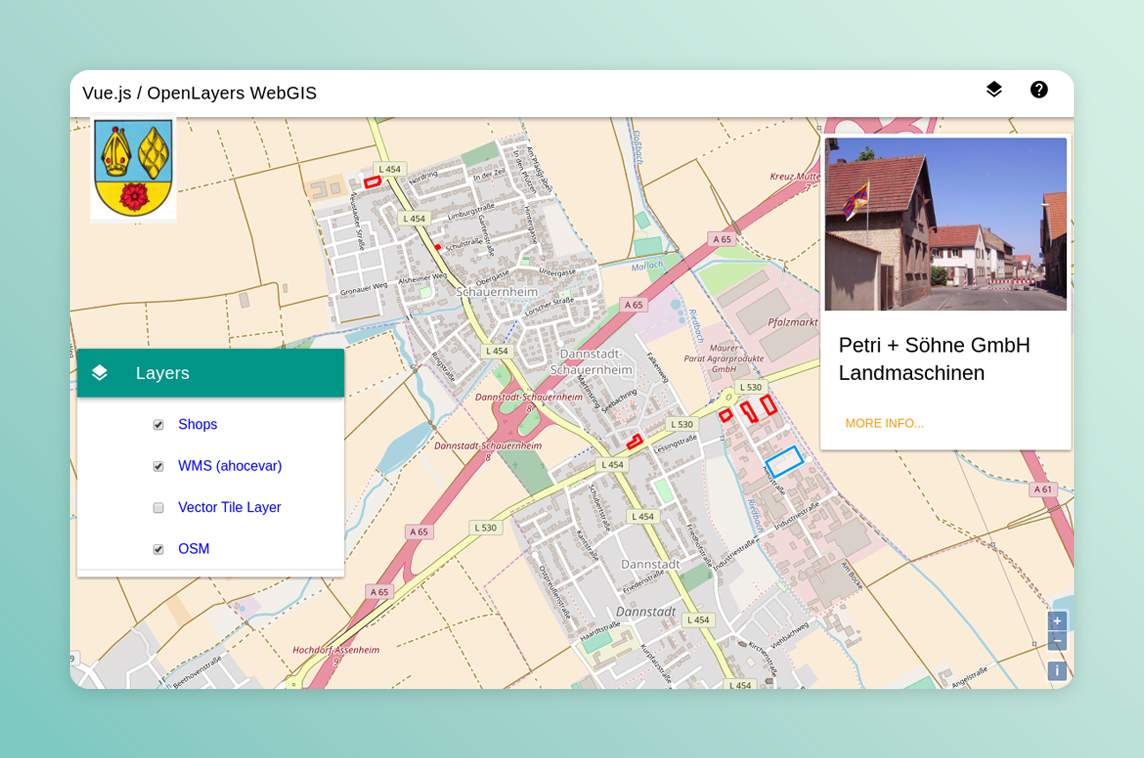Open map attribution info button
The image size is (1144, 758).
1057,671
